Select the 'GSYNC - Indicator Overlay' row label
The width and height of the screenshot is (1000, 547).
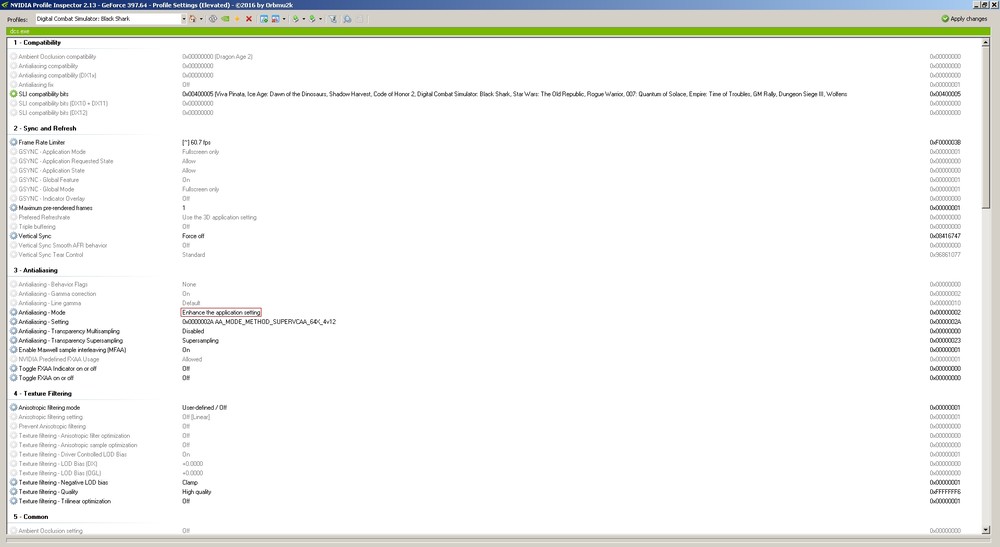52,198
